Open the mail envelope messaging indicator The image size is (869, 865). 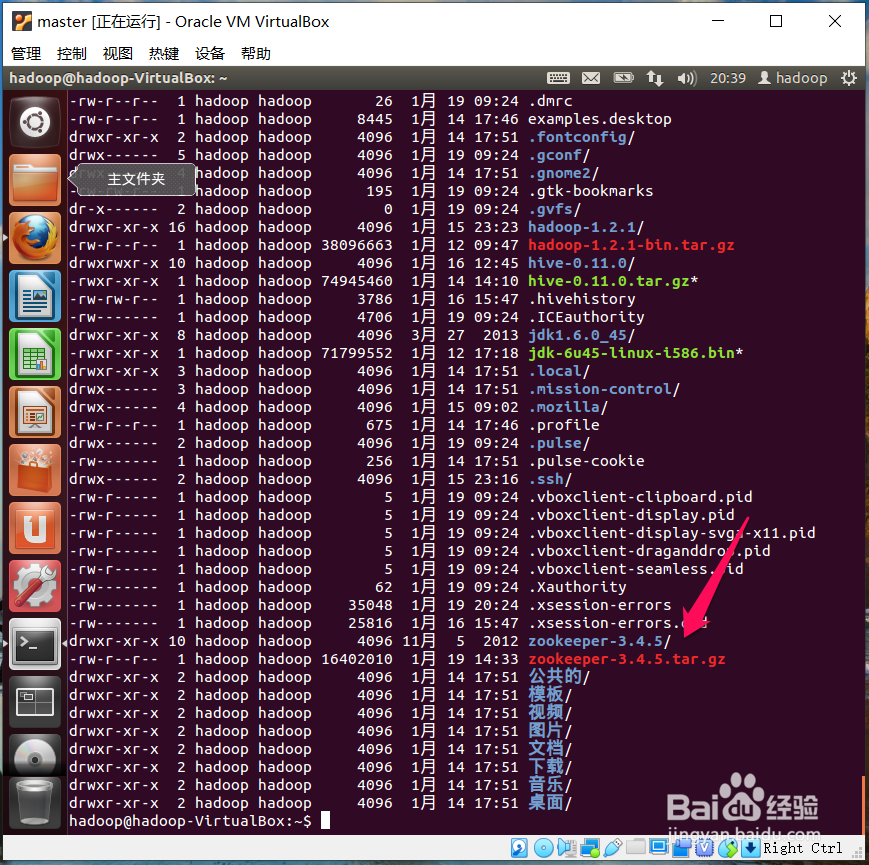click(x=591, y=78)
